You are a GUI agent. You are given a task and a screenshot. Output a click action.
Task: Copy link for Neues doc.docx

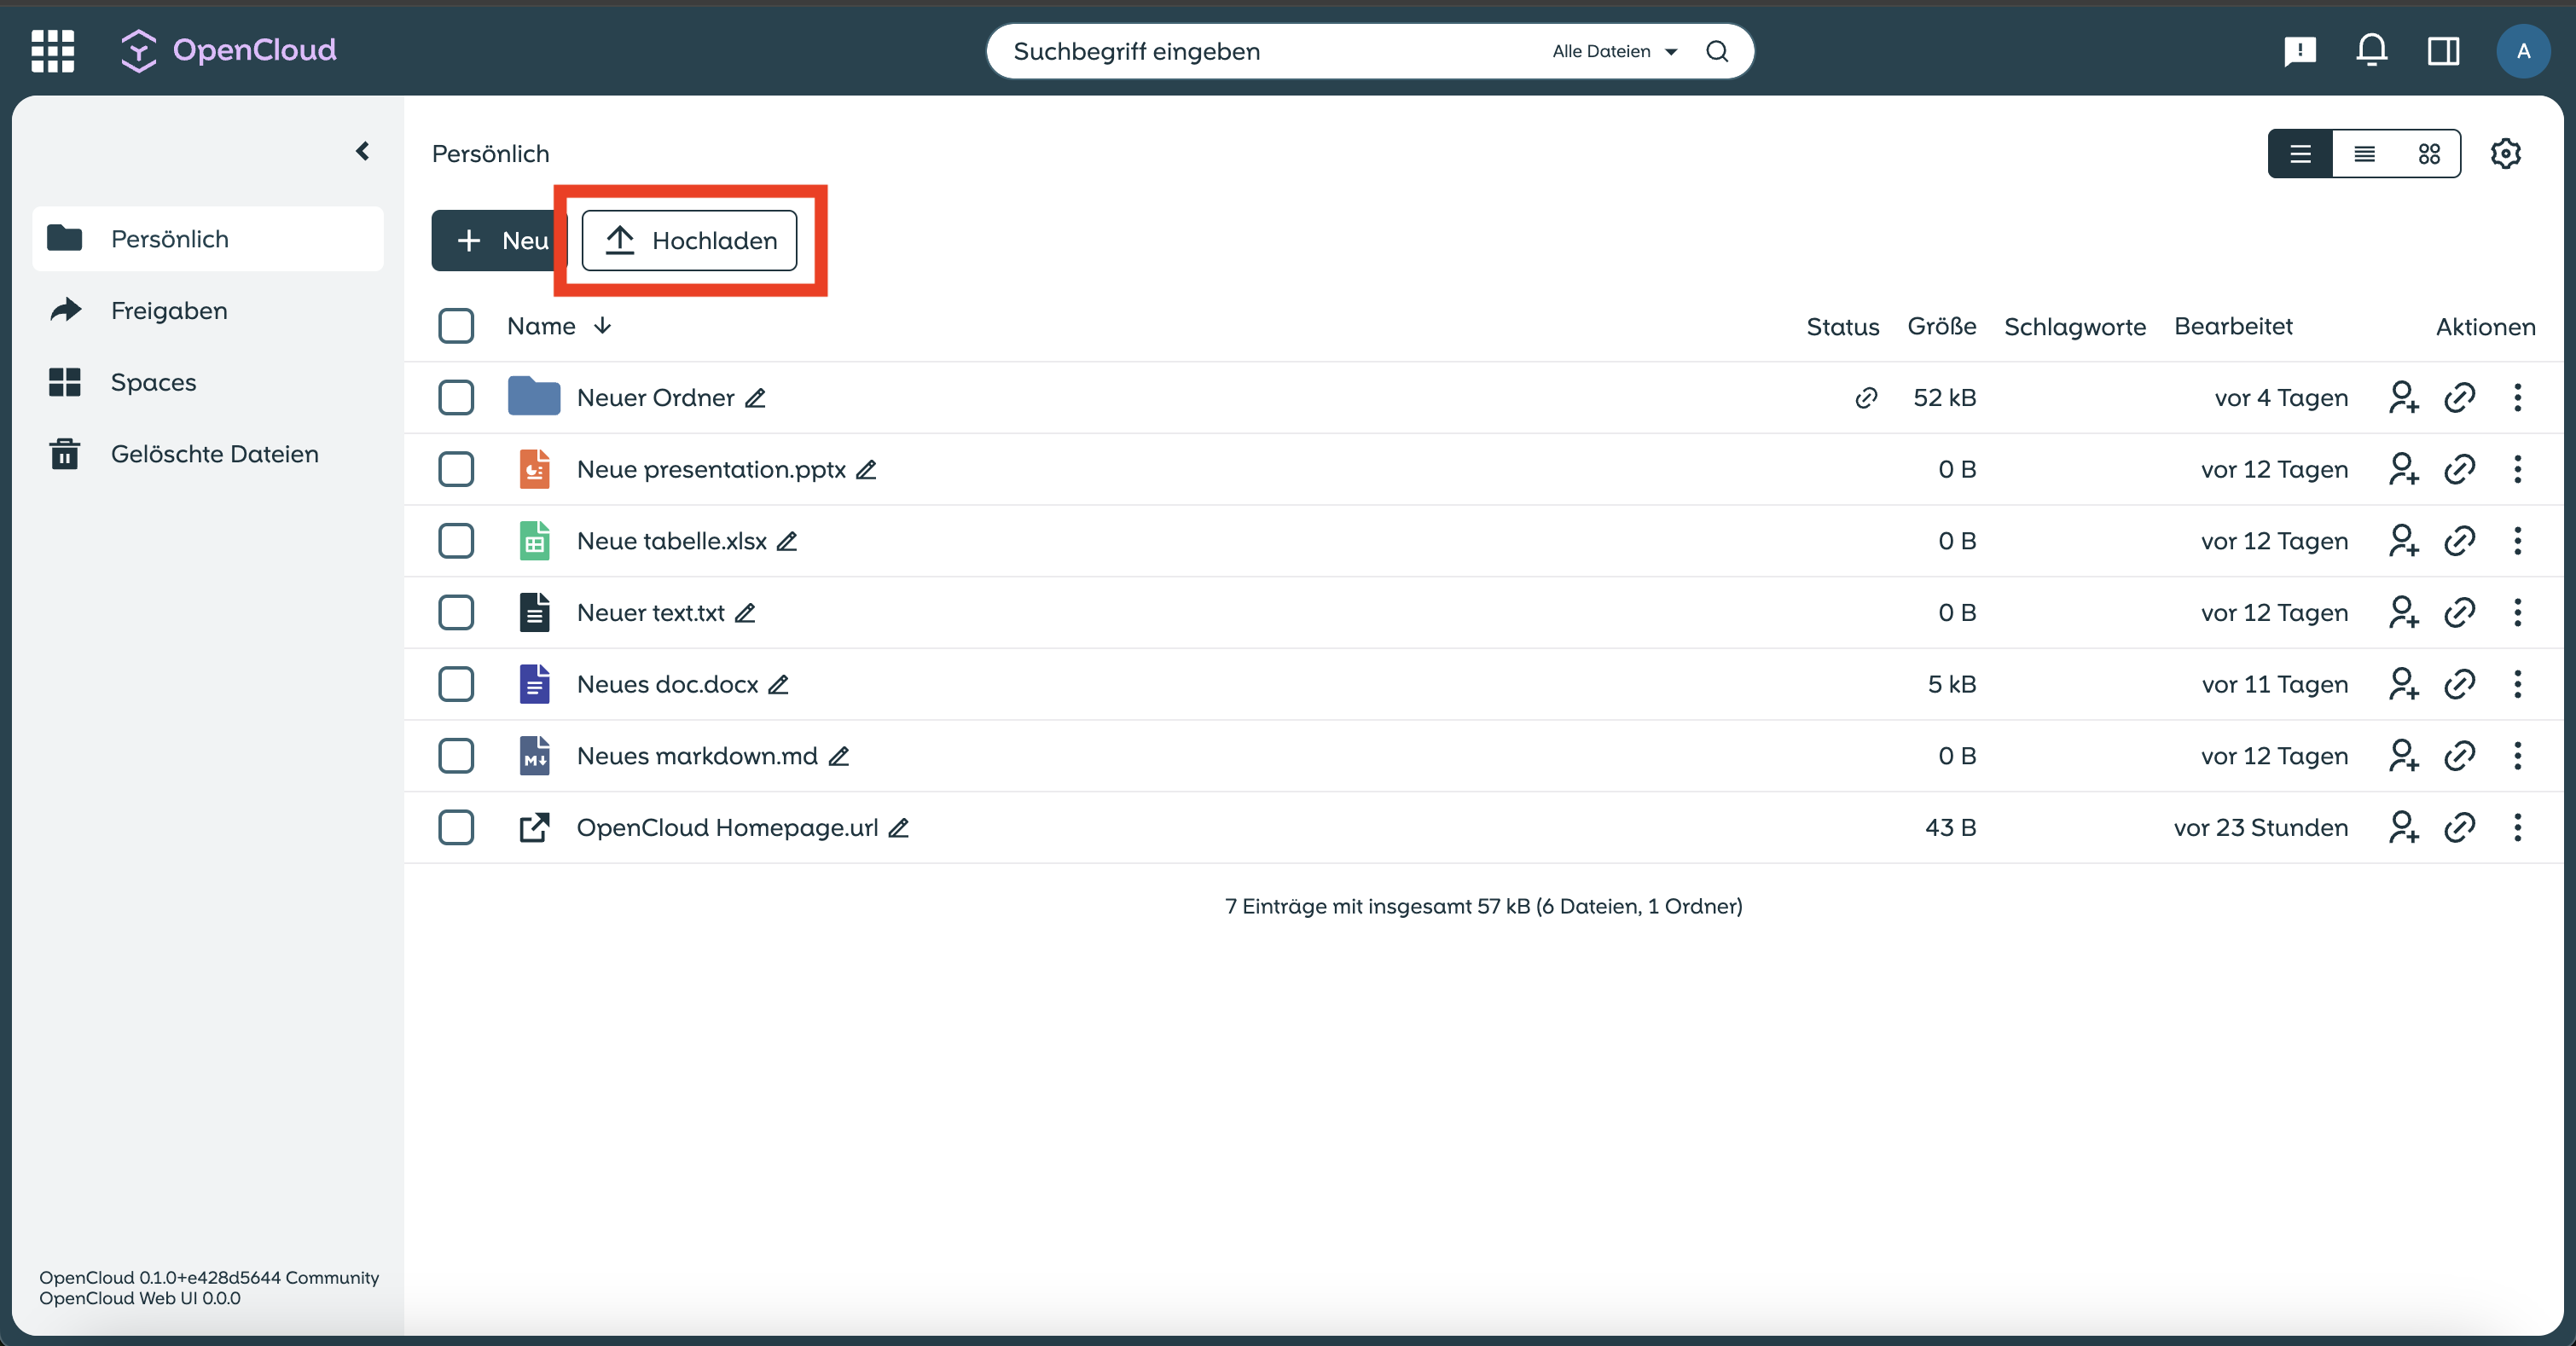2459,684
